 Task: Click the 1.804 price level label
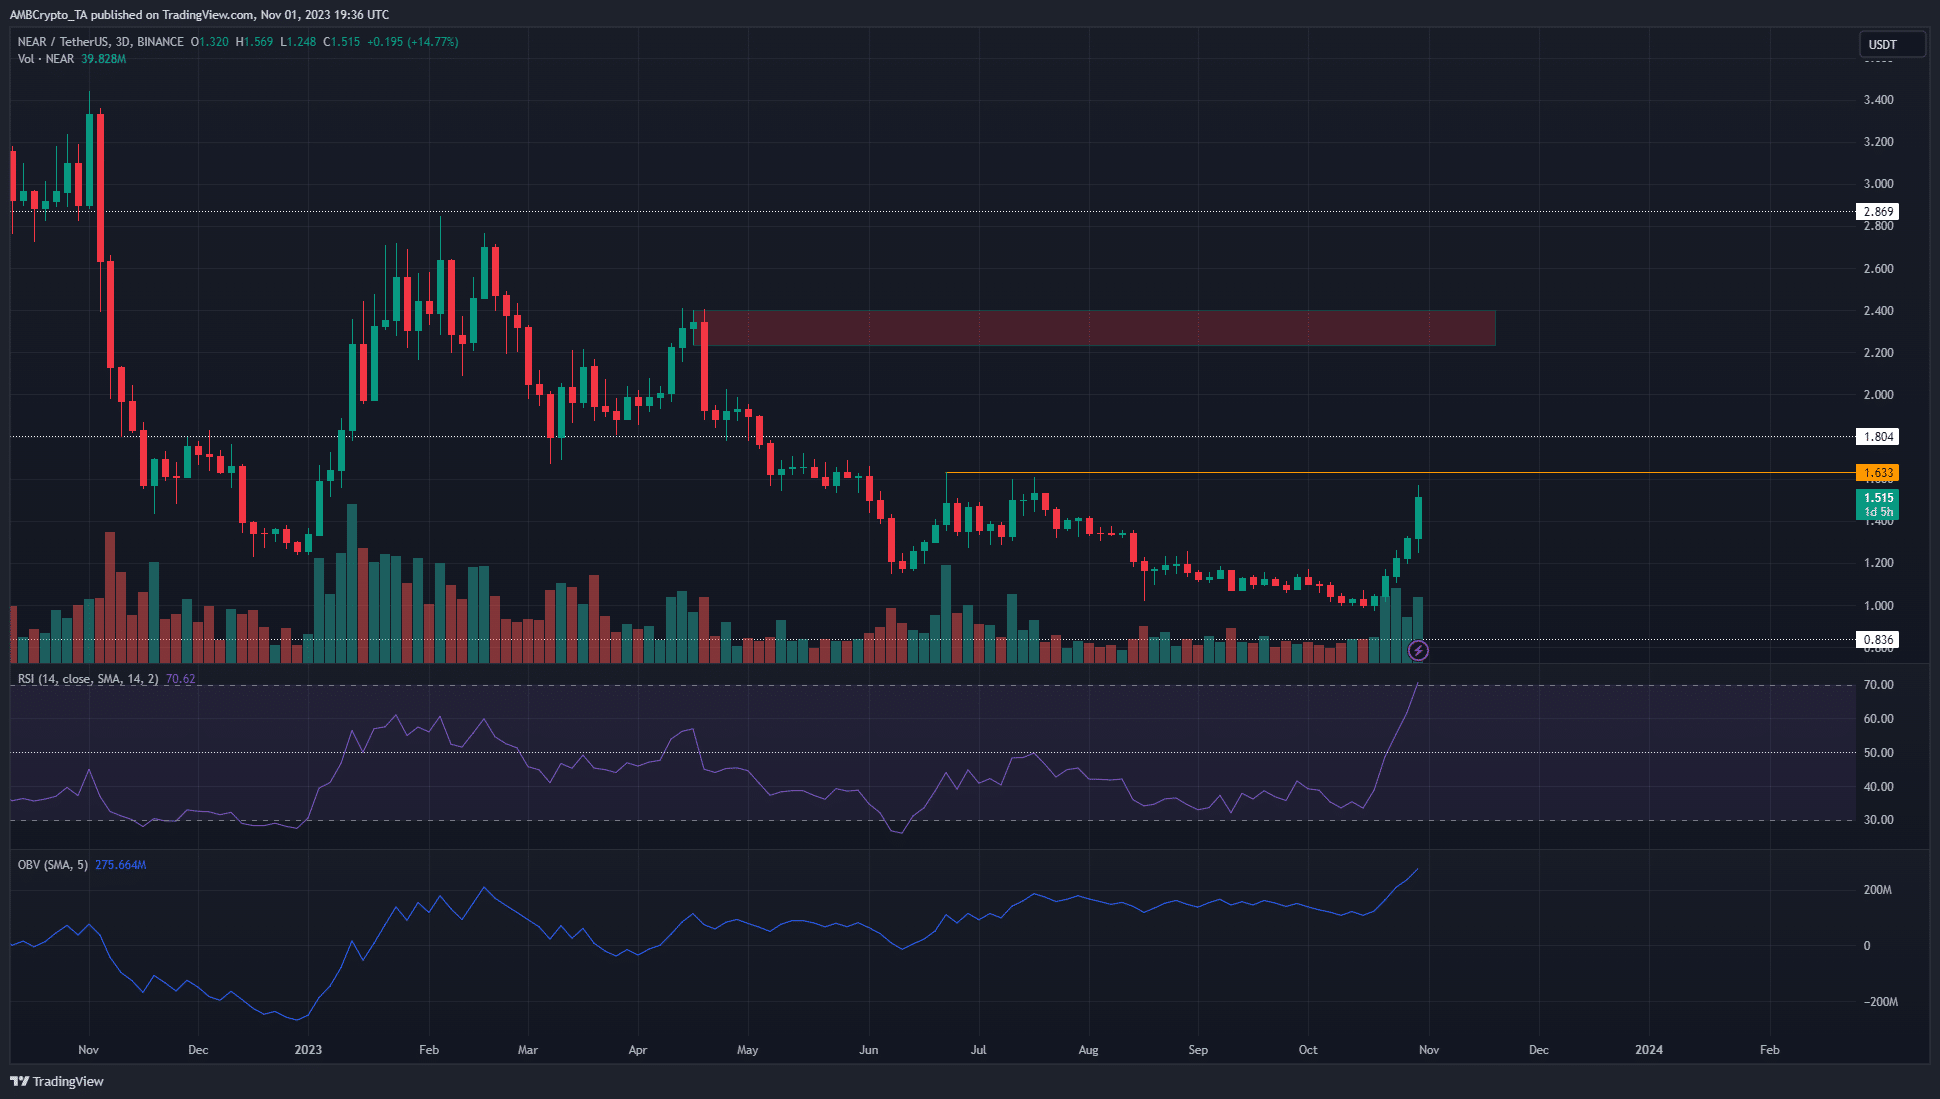coord(1878,437)
